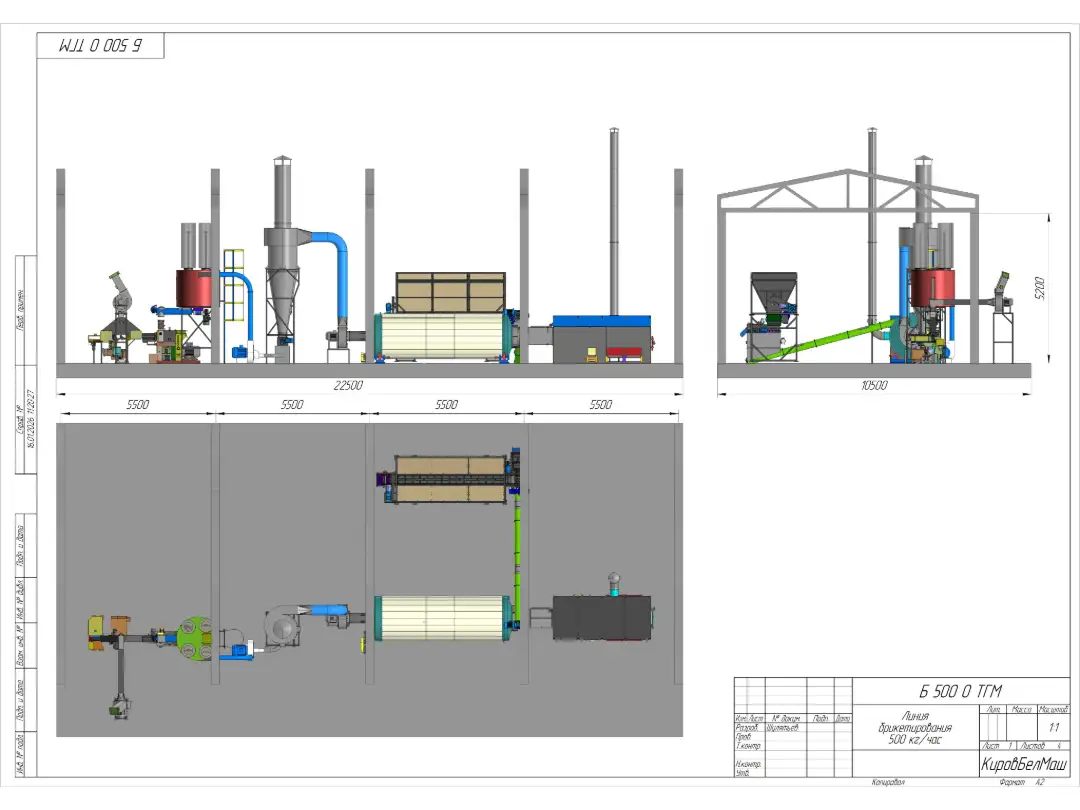Image resolution: width=1080 pixels, height=810 pixels.
Task: Click the red hopper tank in side view
Action: [194, 288]
